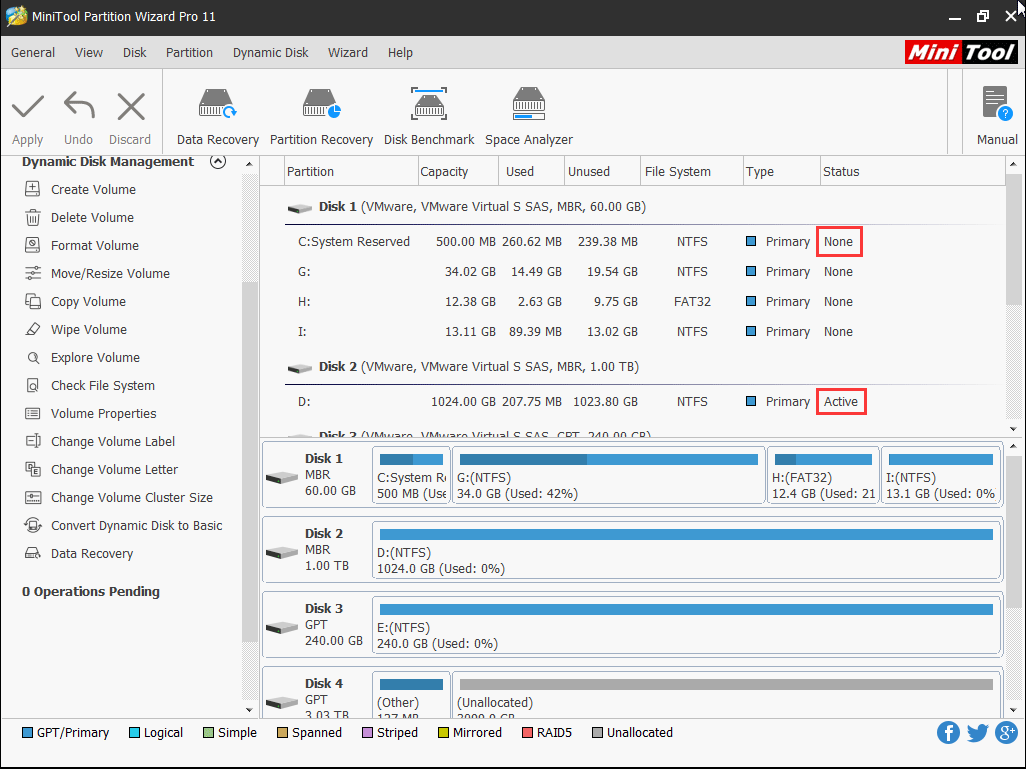This screenshot has height=769, width=1026.
Task: Click the Mirrored legend color swatch
Action: coord(443,732)
